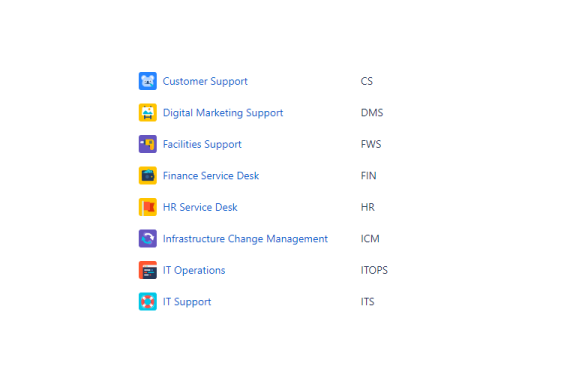The height and width of the screenshot is (378, 588).
Task: Click the FWS project key
Action: pos(371,144)
